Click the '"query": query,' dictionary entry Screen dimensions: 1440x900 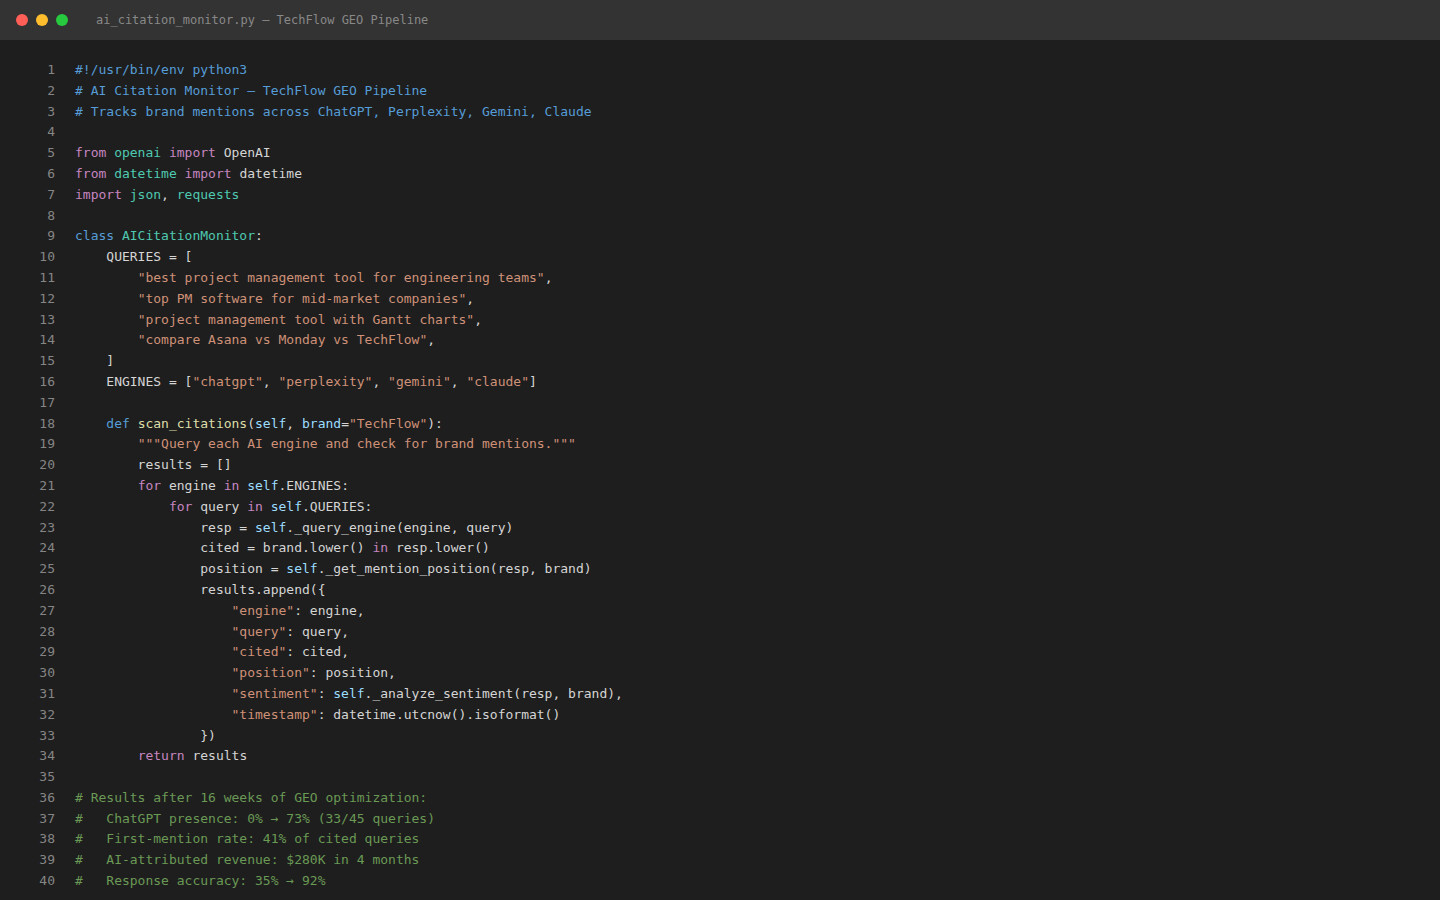pos(290,632)
